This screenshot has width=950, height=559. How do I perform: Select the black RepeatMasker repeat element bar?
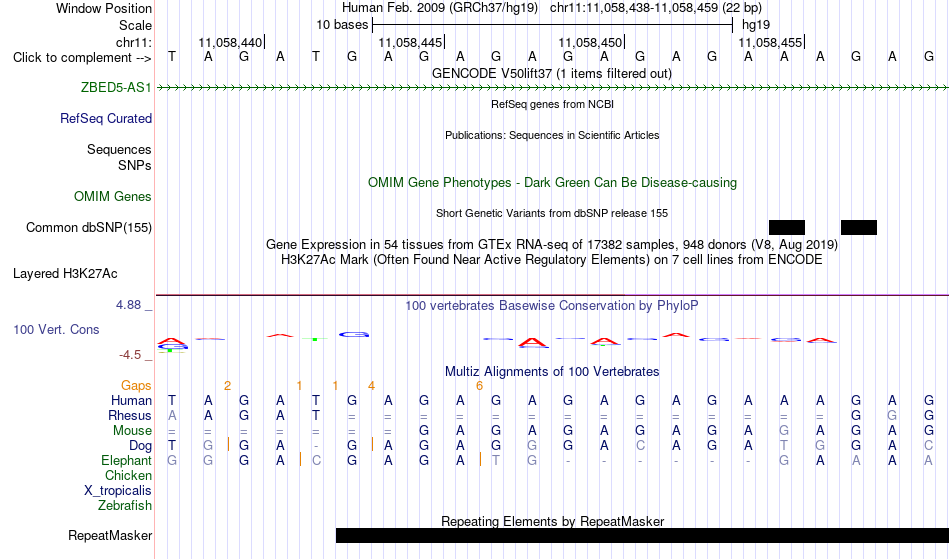pyautogui.click(x=642, y=535)
